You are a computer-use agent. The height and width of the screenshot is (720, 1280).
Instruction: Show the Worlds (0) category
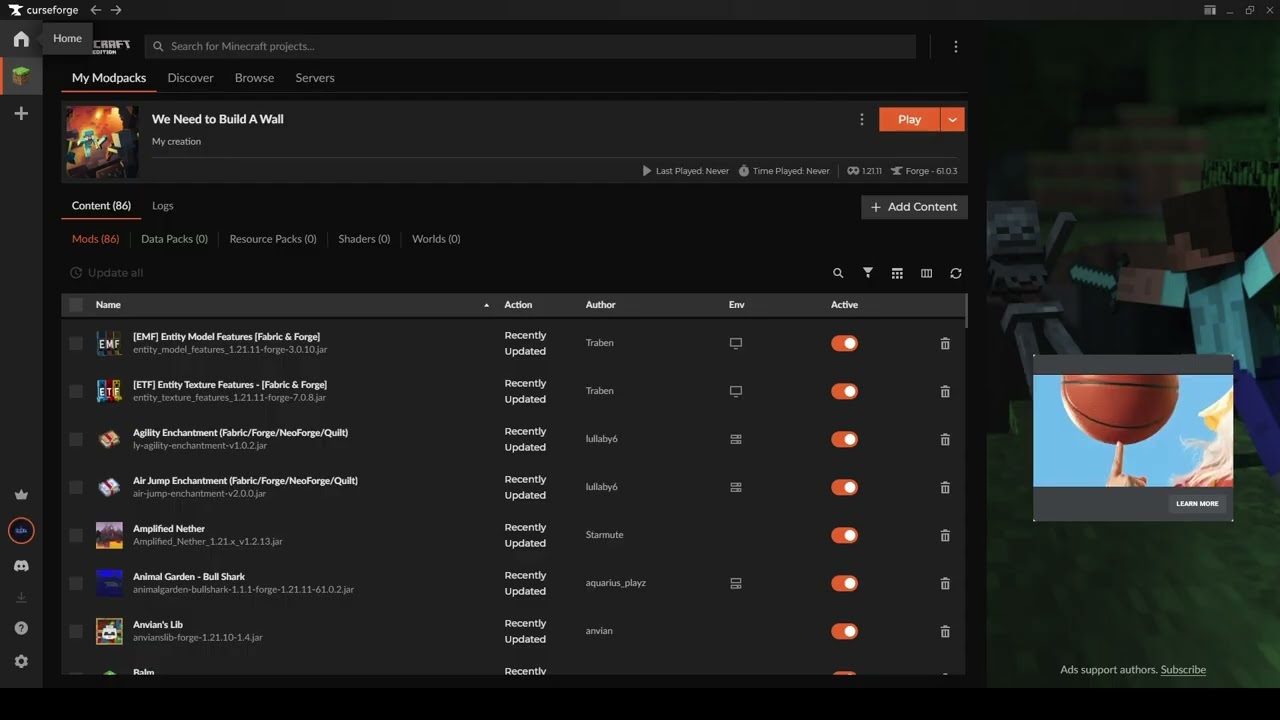coord(436,239)
